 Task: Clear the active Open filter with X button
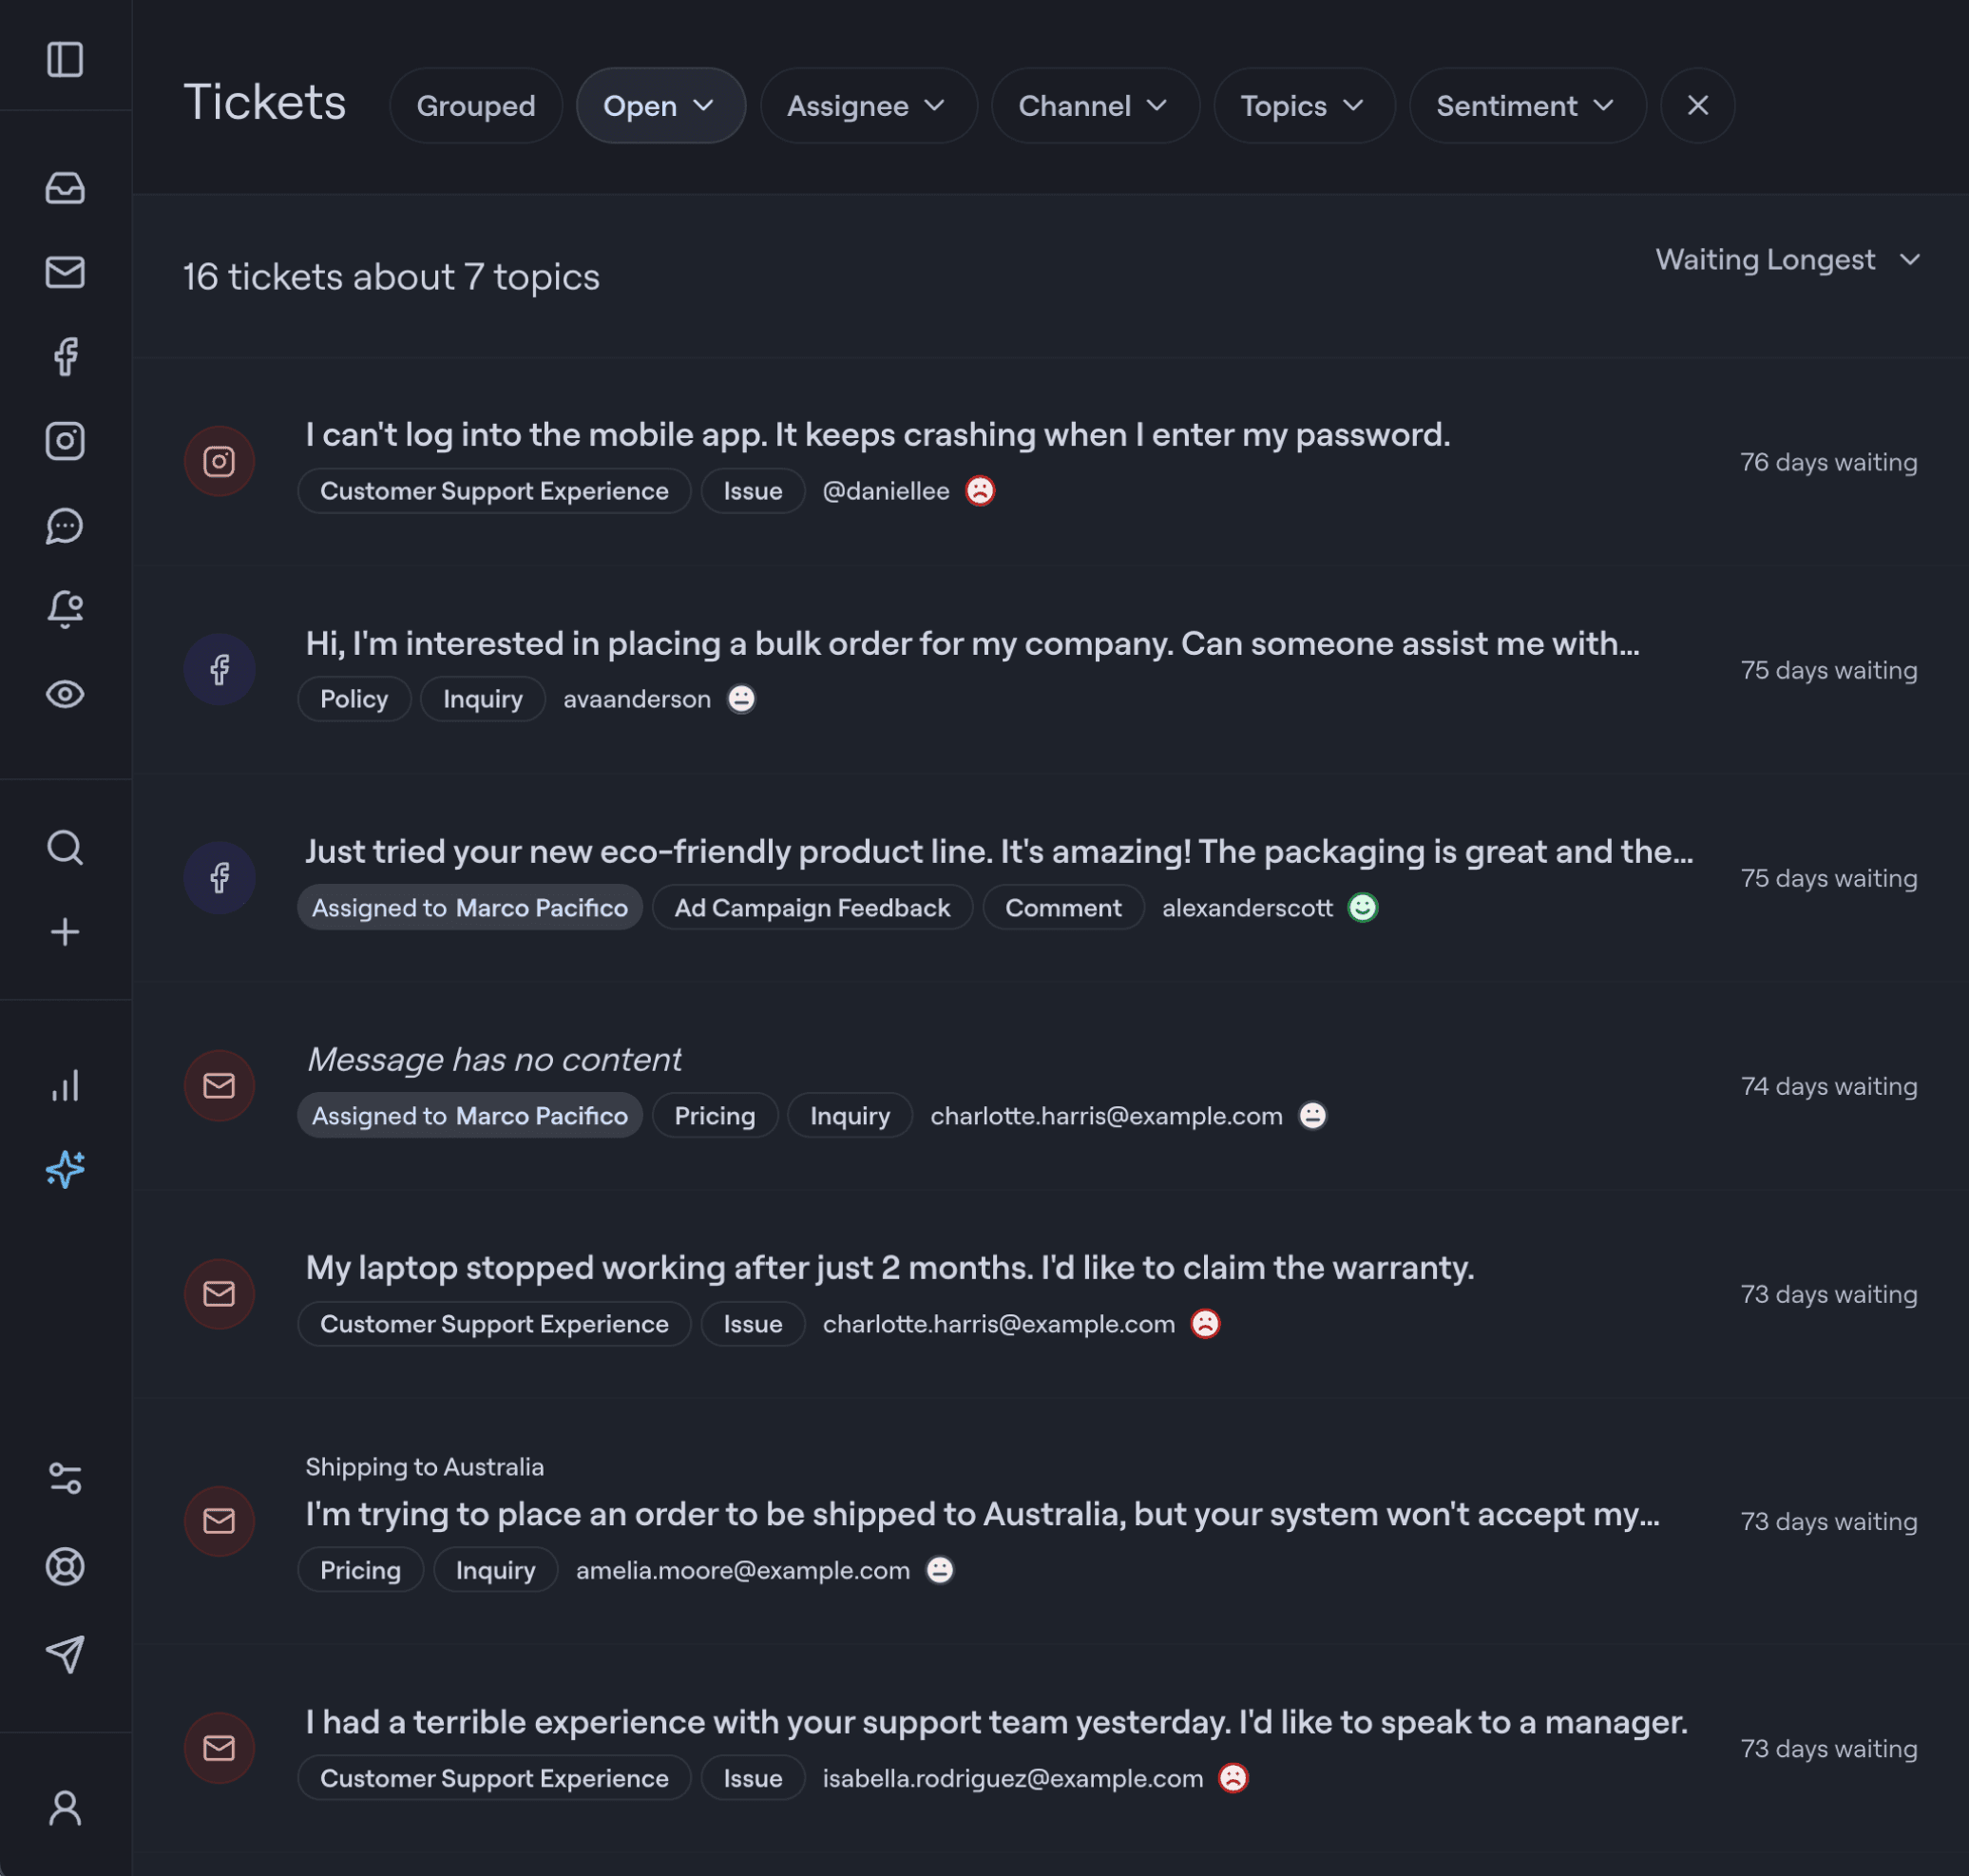[x=1696, y=104]
